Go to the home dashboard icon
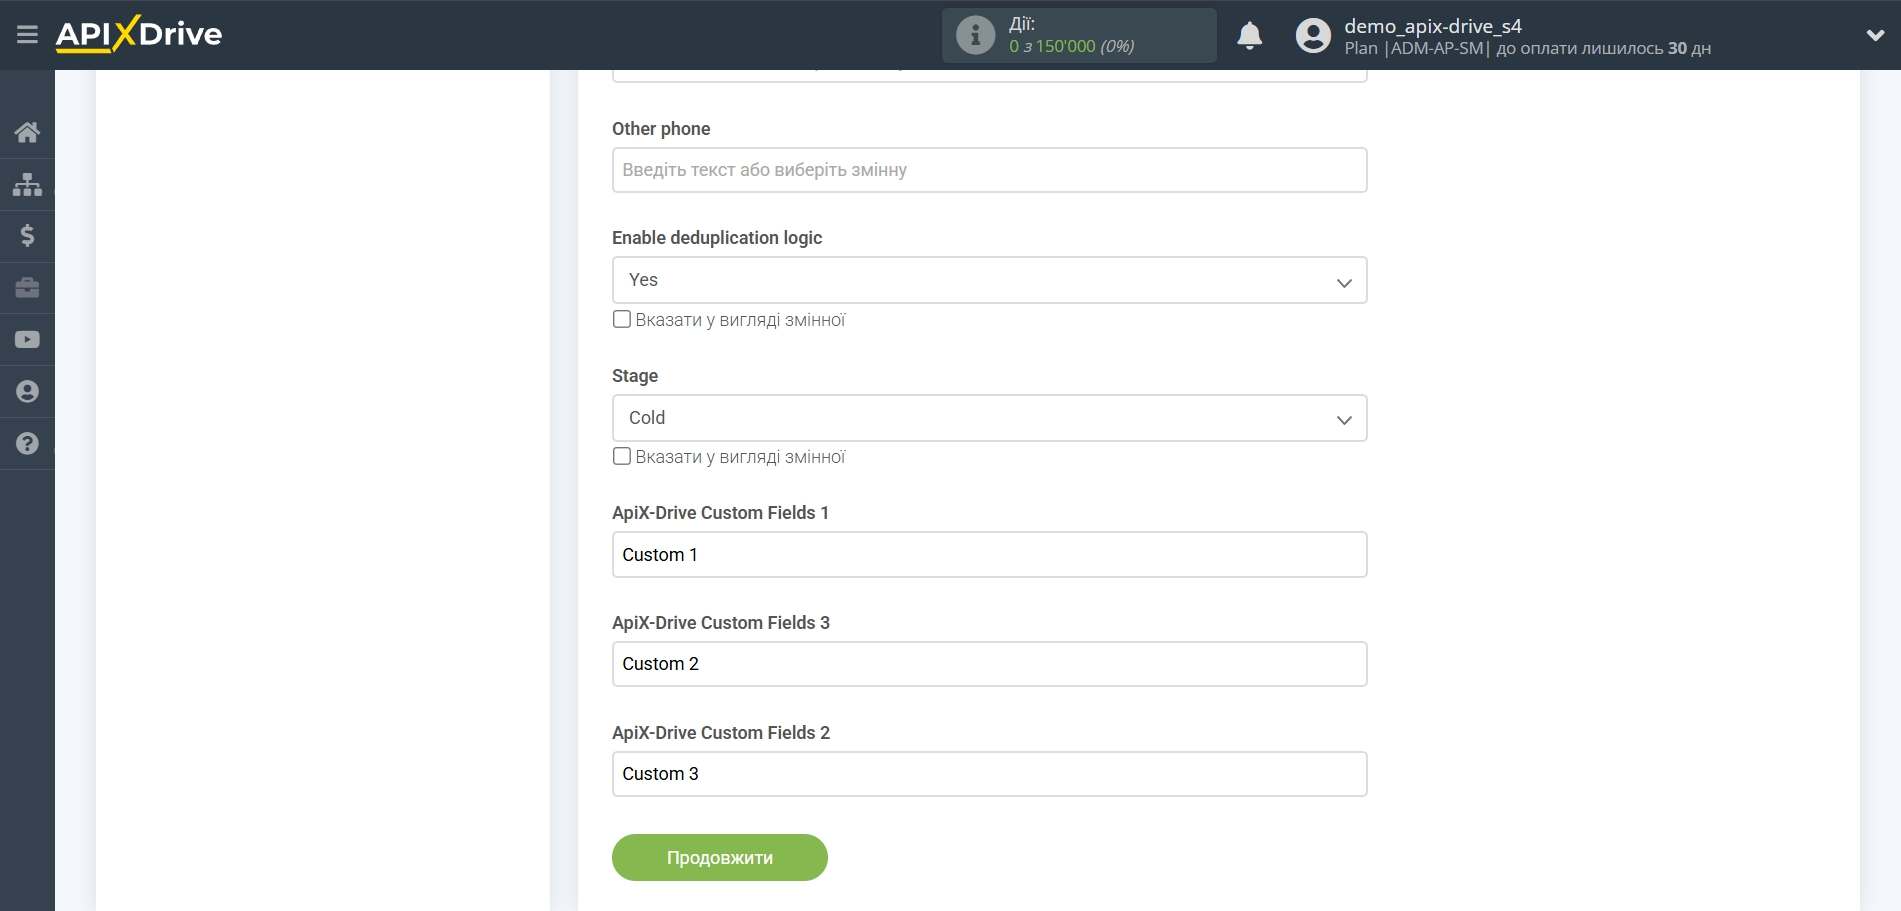The width and height of the screenshot is (1901, 911). tap(27, 132)
